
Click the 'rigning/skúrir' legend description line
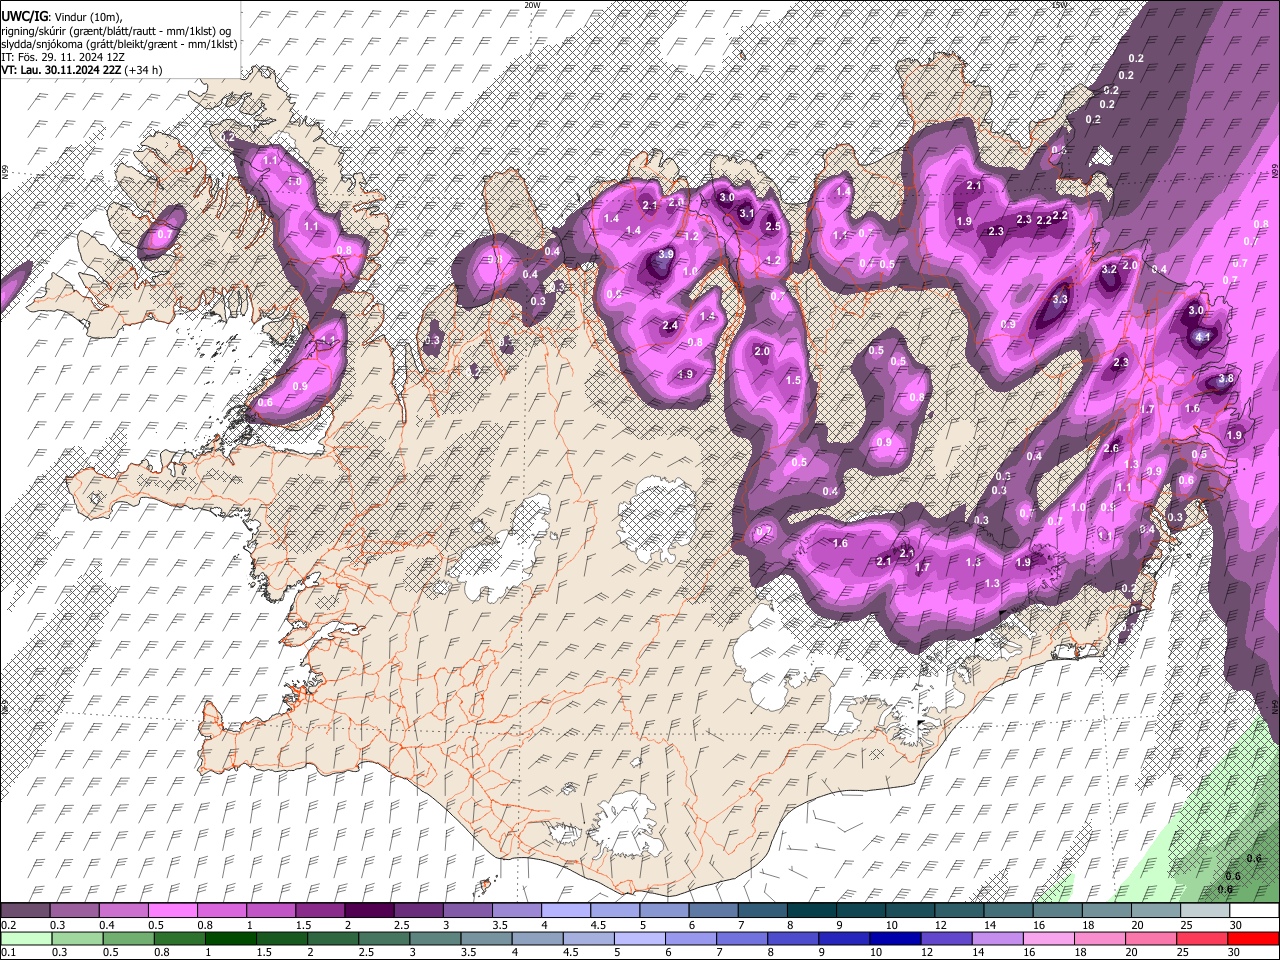116,31
